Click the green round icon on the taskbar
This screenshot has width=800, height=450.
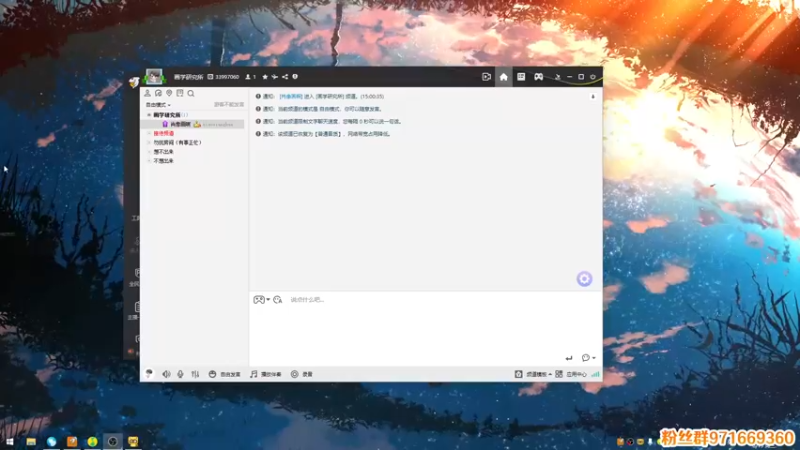92,442
